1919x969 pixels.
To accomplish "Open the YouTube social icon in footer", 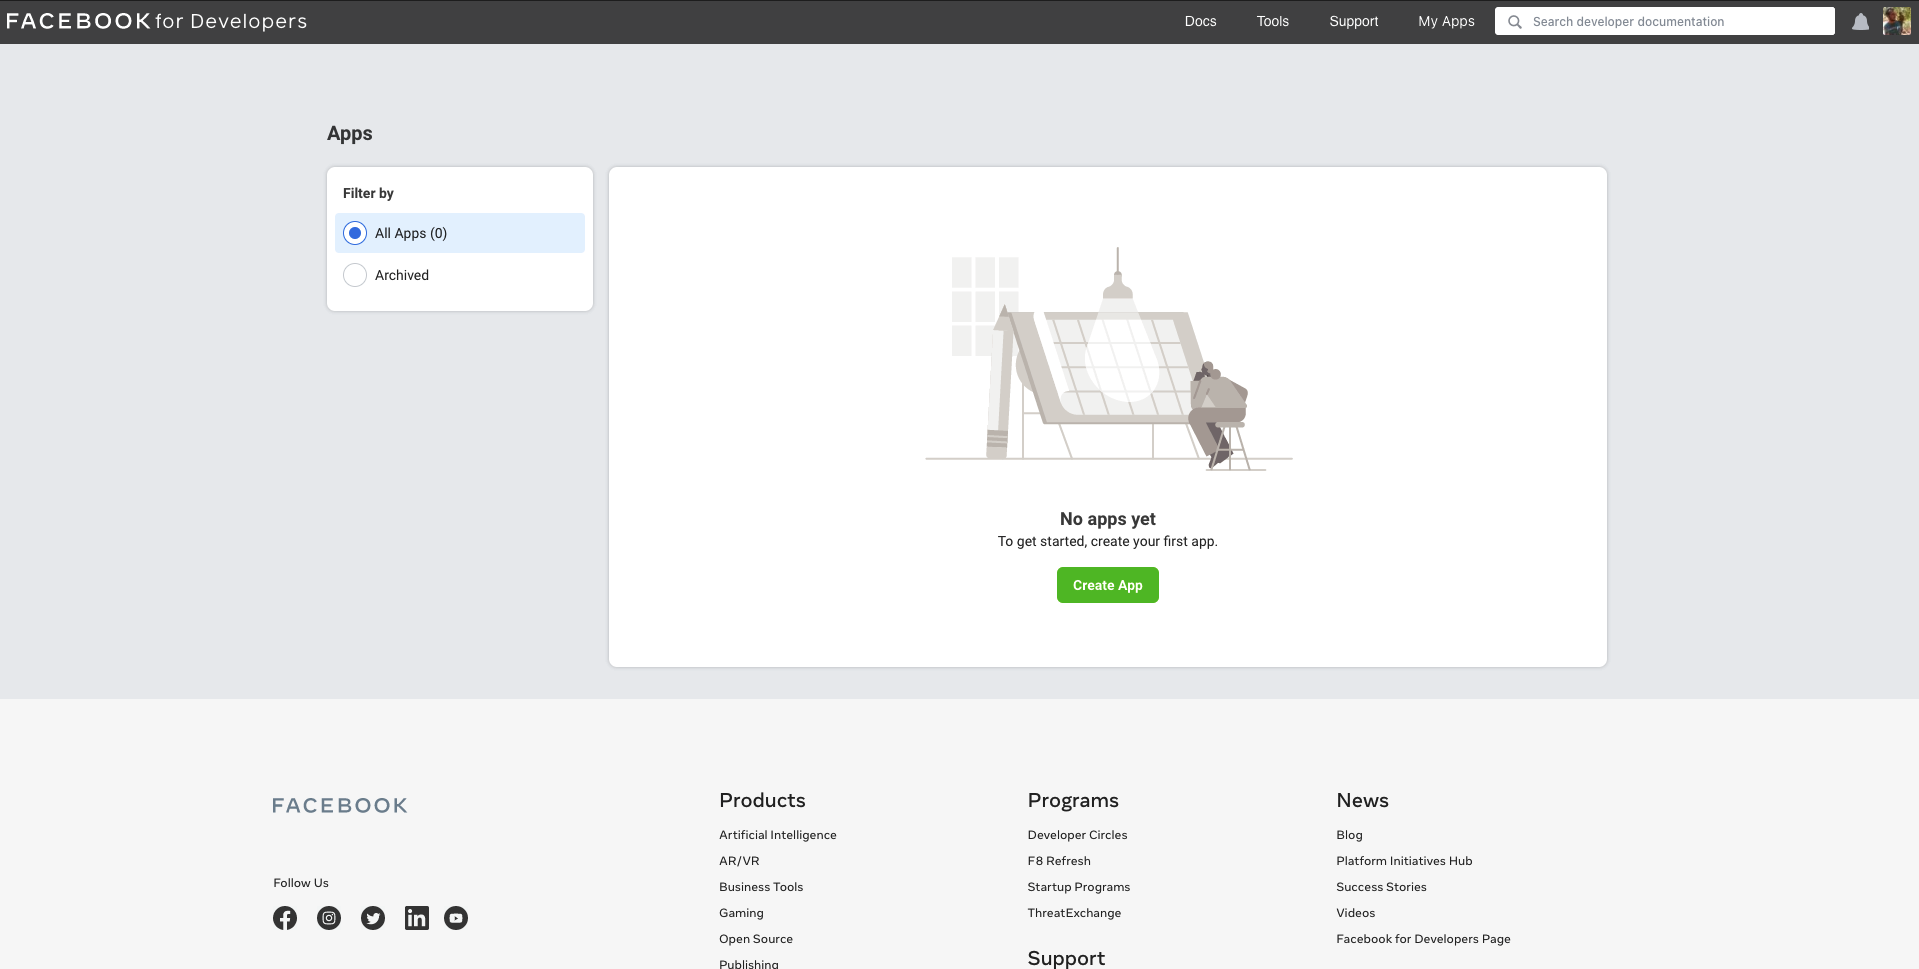I will (x=456, y=918).
